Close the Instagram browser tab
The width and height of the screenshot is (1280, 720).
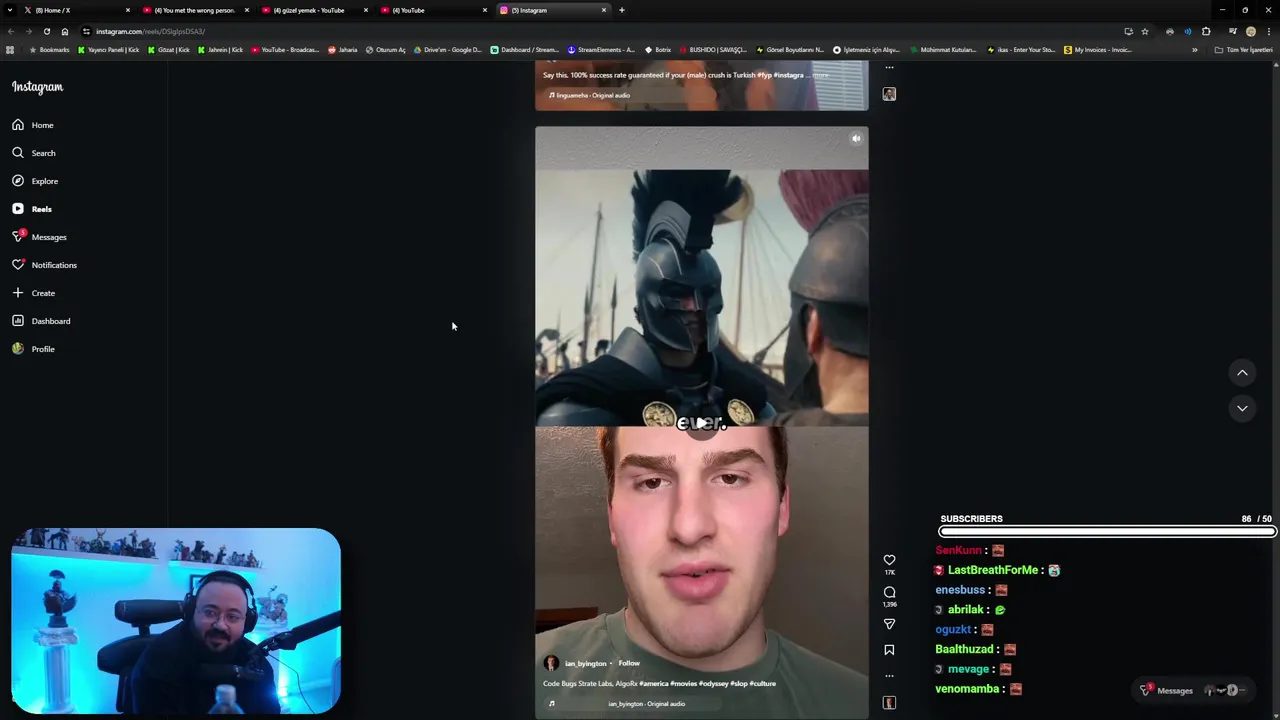coord(604,10)
